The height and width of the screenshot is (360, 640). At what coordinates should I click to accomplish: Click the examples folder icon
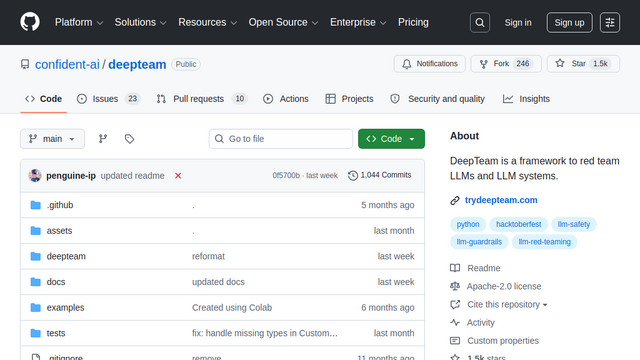[36, 308]
